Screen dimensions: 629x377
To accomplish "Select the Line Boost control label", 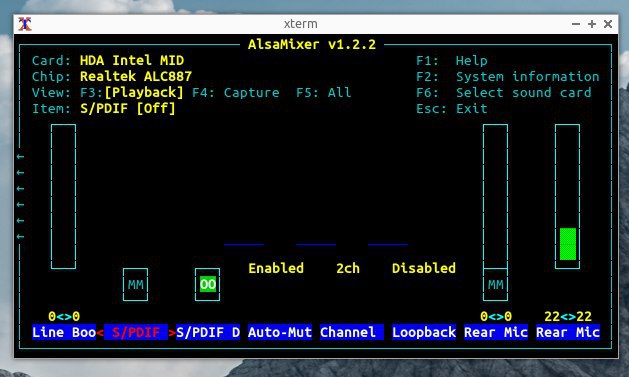I will (64, 332).
